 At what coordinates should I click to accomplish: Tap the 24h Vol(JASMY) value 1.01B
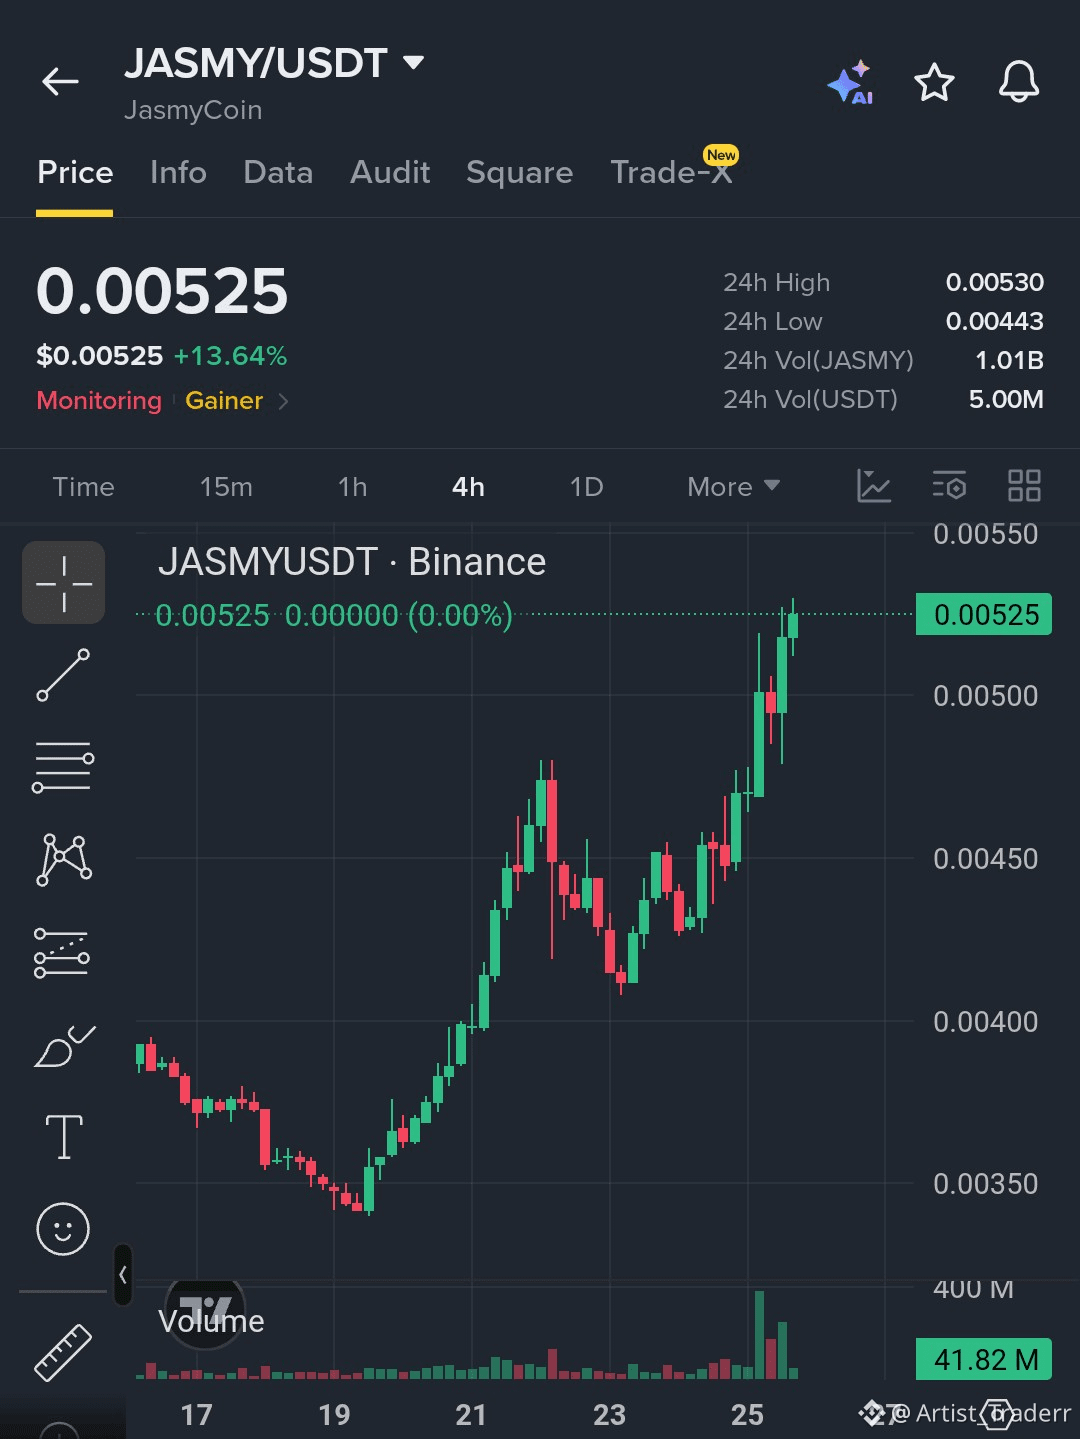click(x=1010, y=361)
